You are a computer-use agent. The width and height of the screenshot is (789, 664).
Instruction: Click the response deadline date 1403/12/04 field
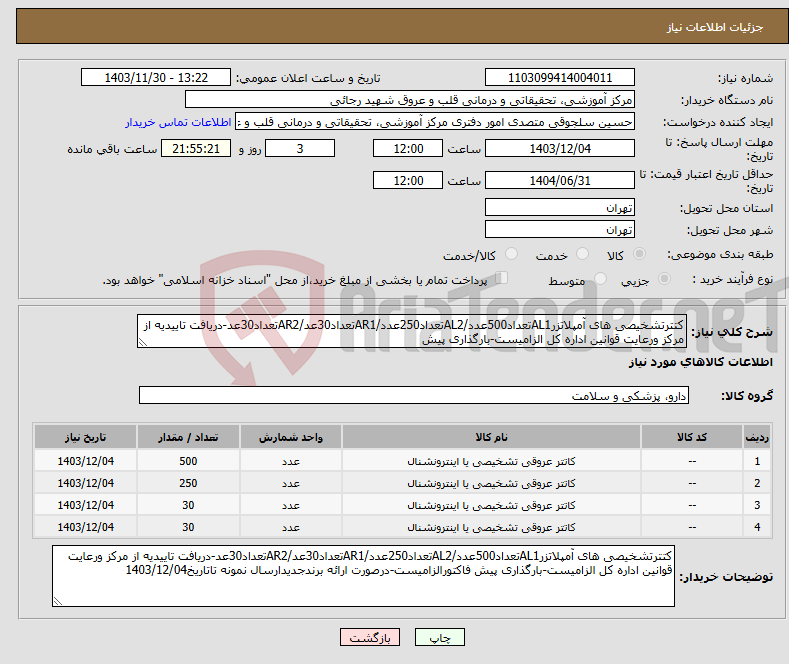point(560,148)
